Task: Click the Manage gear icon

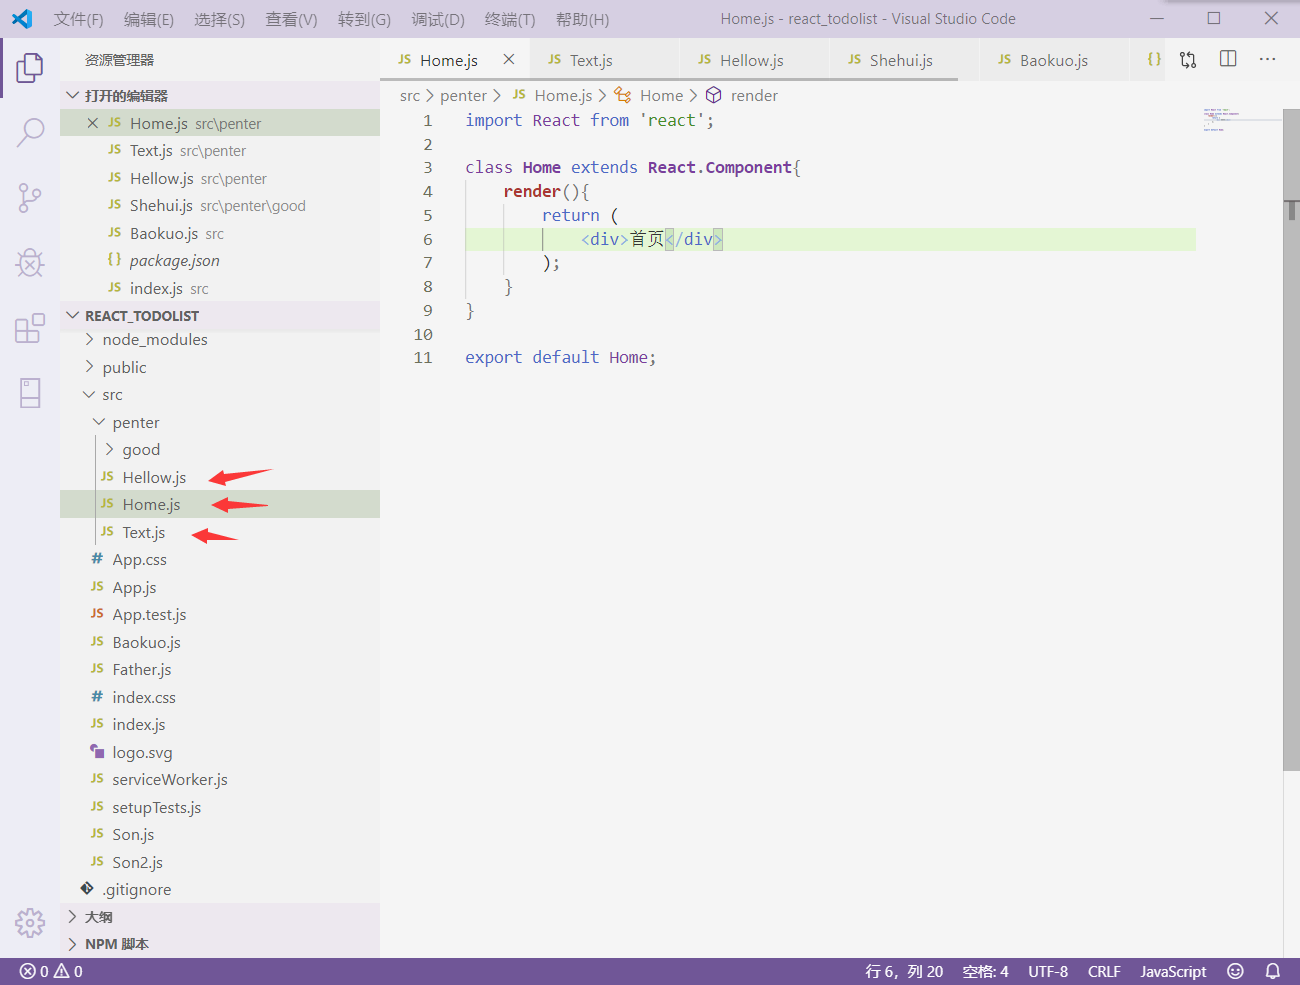Action: [30, 922]
